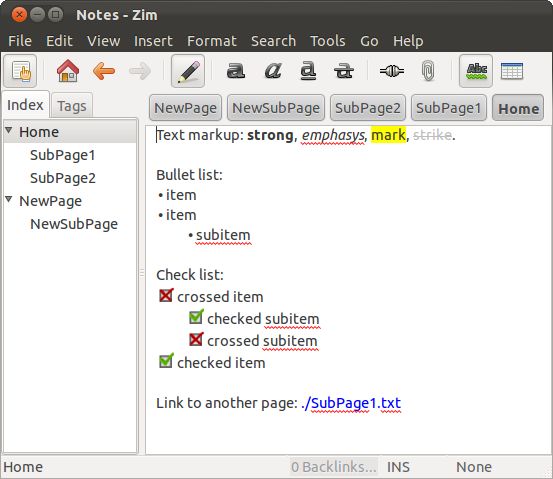
Task: Click None label in status bar
Action: [474, 467]
